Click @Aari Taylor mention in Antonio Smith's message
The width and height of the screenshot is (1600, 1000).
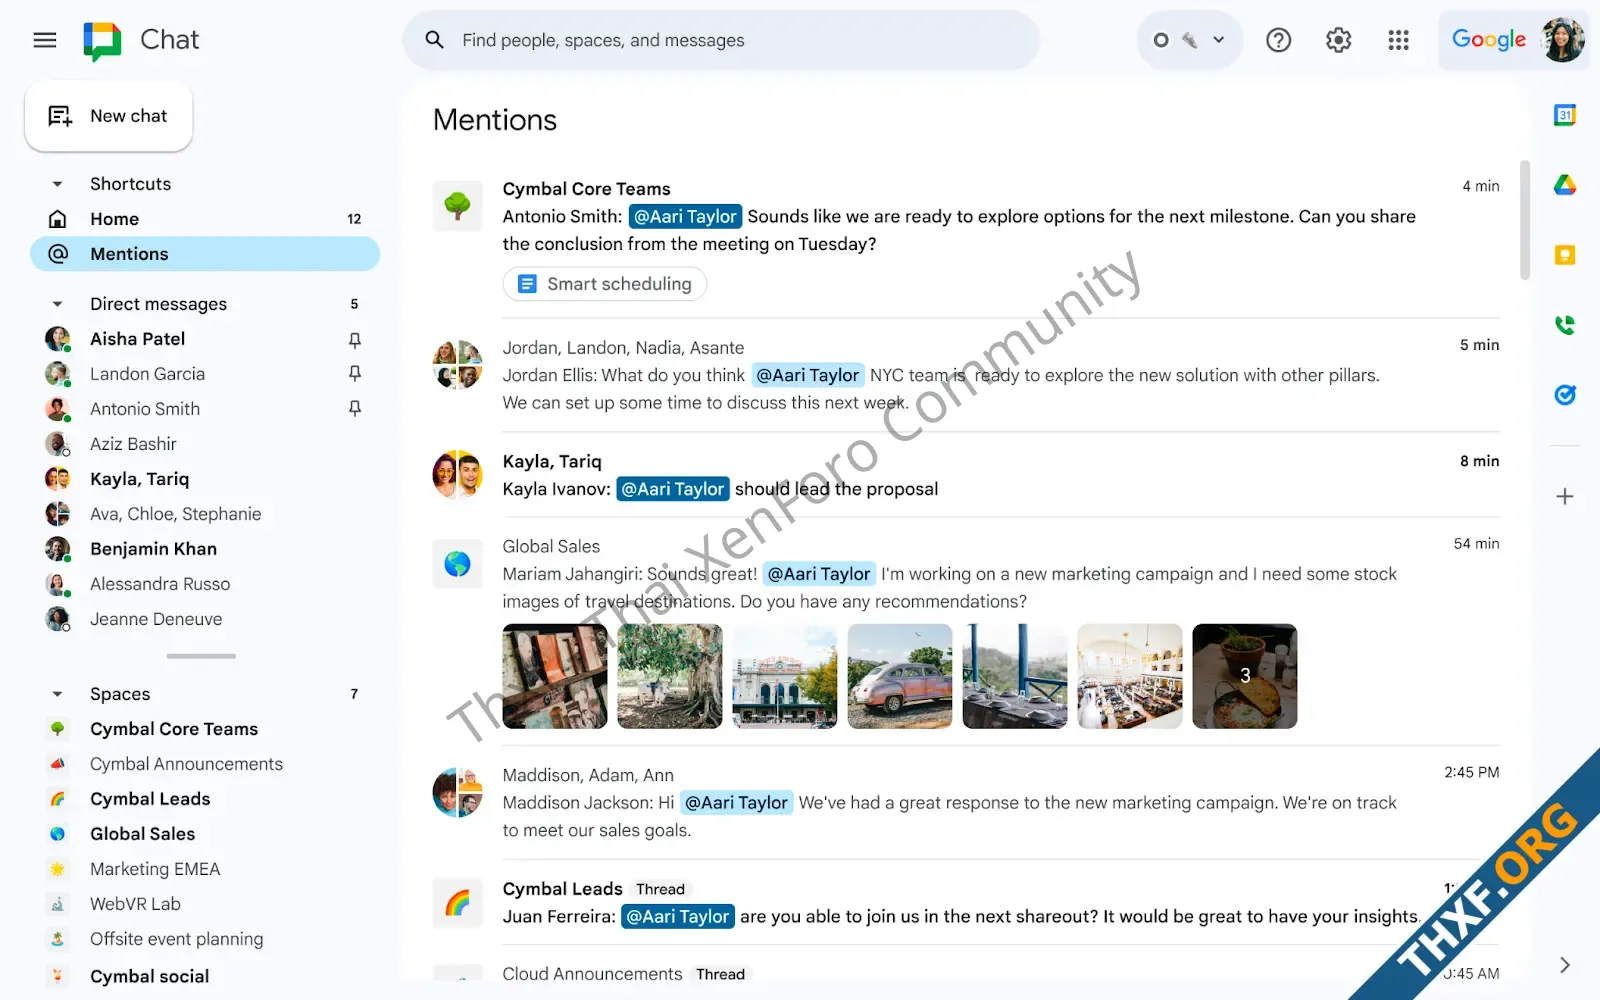685,217
